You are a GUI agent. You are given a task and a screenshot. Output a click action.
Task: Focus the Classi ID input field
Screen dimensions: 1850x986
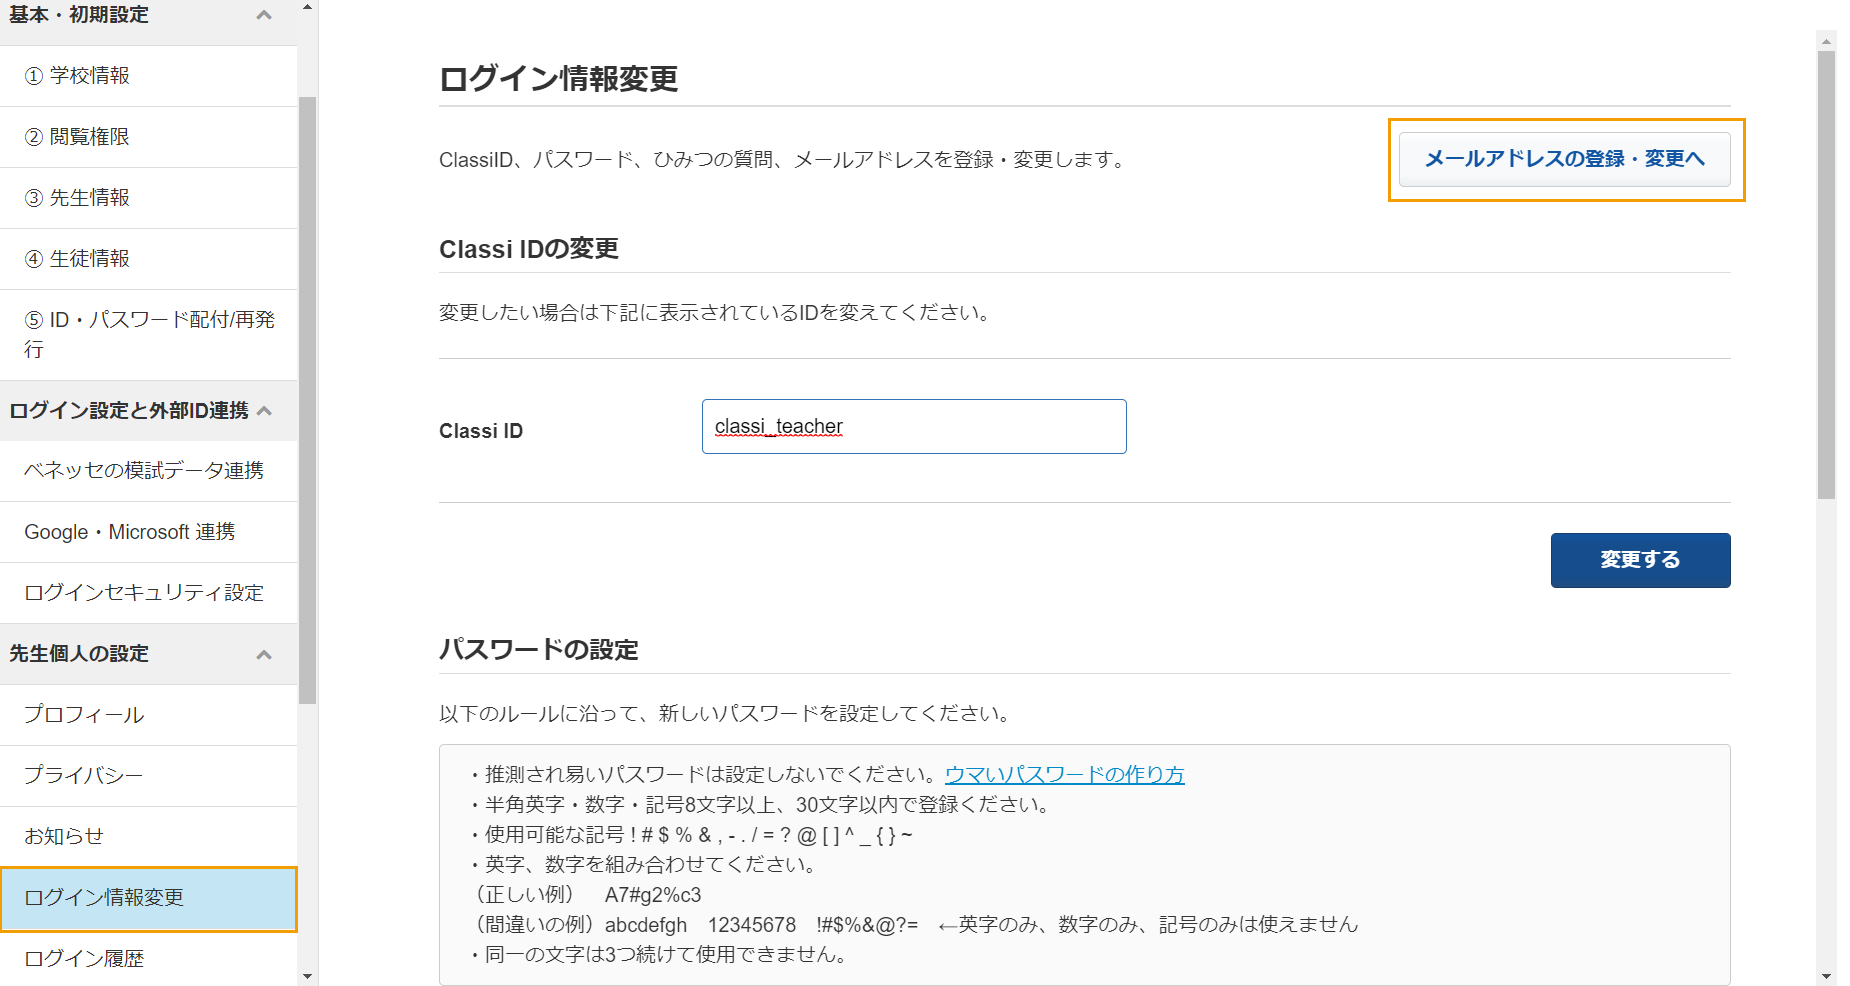pos(914,427)
